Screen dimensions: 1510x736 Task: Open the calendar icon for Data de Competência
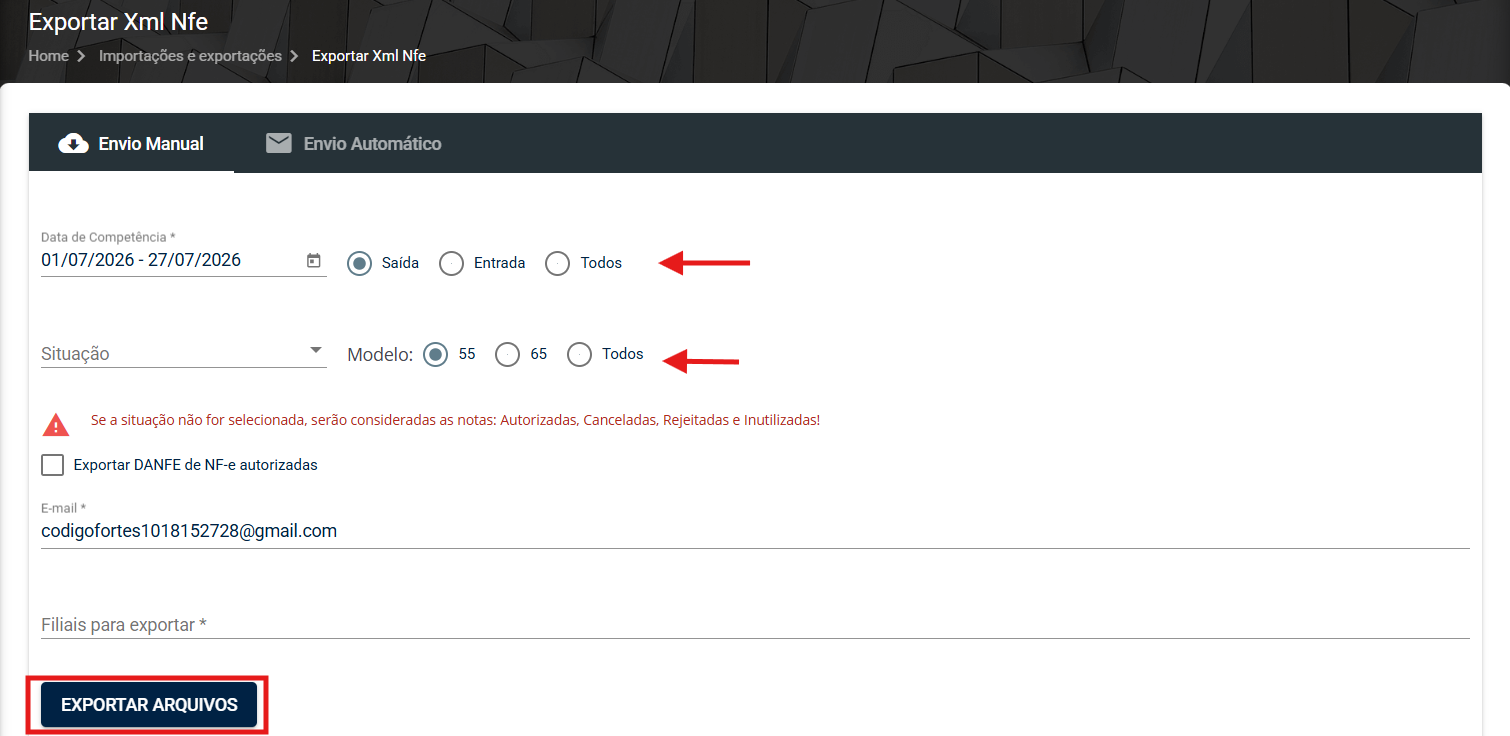point(313,260)
